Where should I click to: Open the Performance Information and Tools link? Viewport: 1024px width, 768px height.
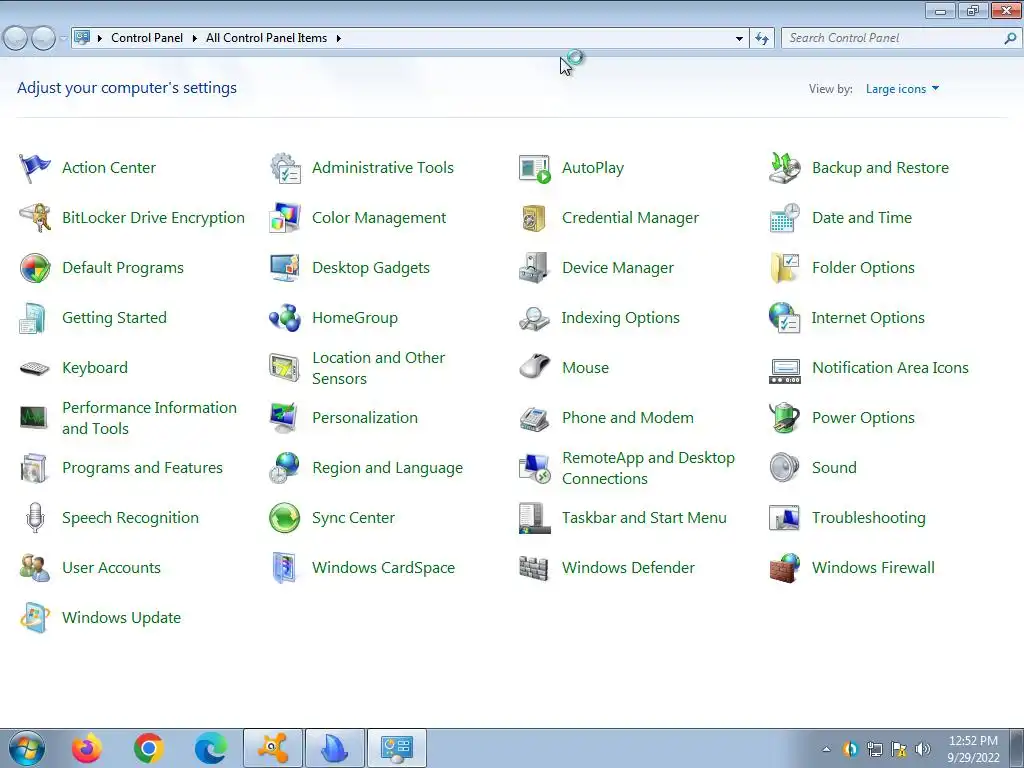tap(150, 418)
